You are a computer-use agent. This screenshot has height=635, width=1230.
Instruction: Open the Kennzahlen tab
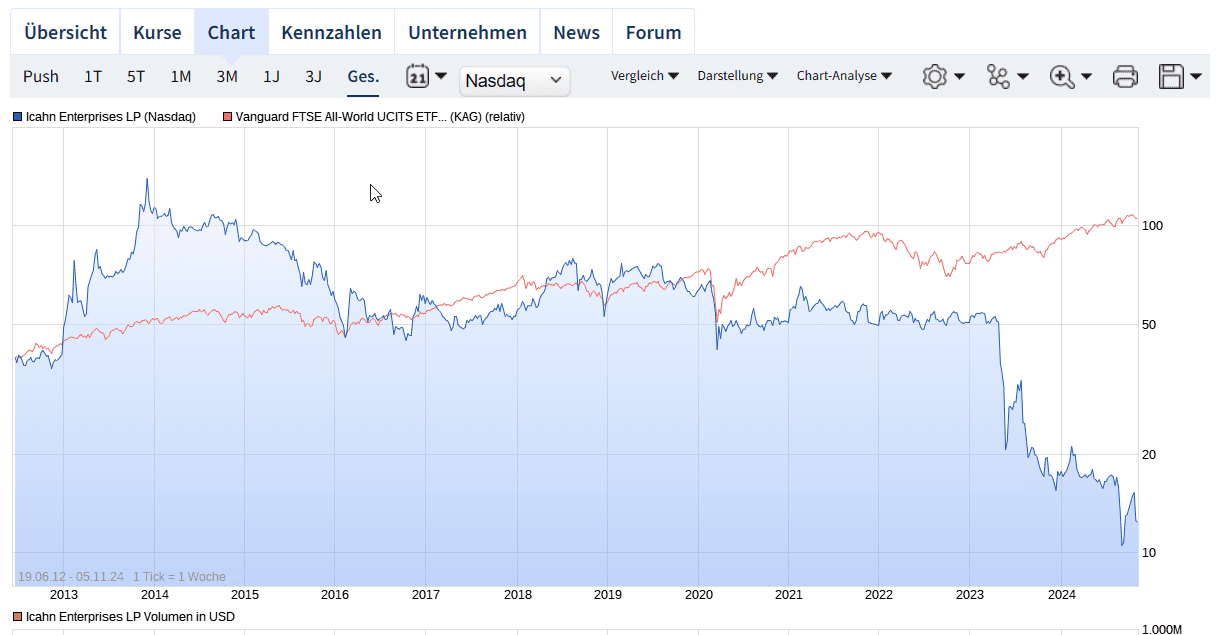pyautogui.click(x=331, y=32)
